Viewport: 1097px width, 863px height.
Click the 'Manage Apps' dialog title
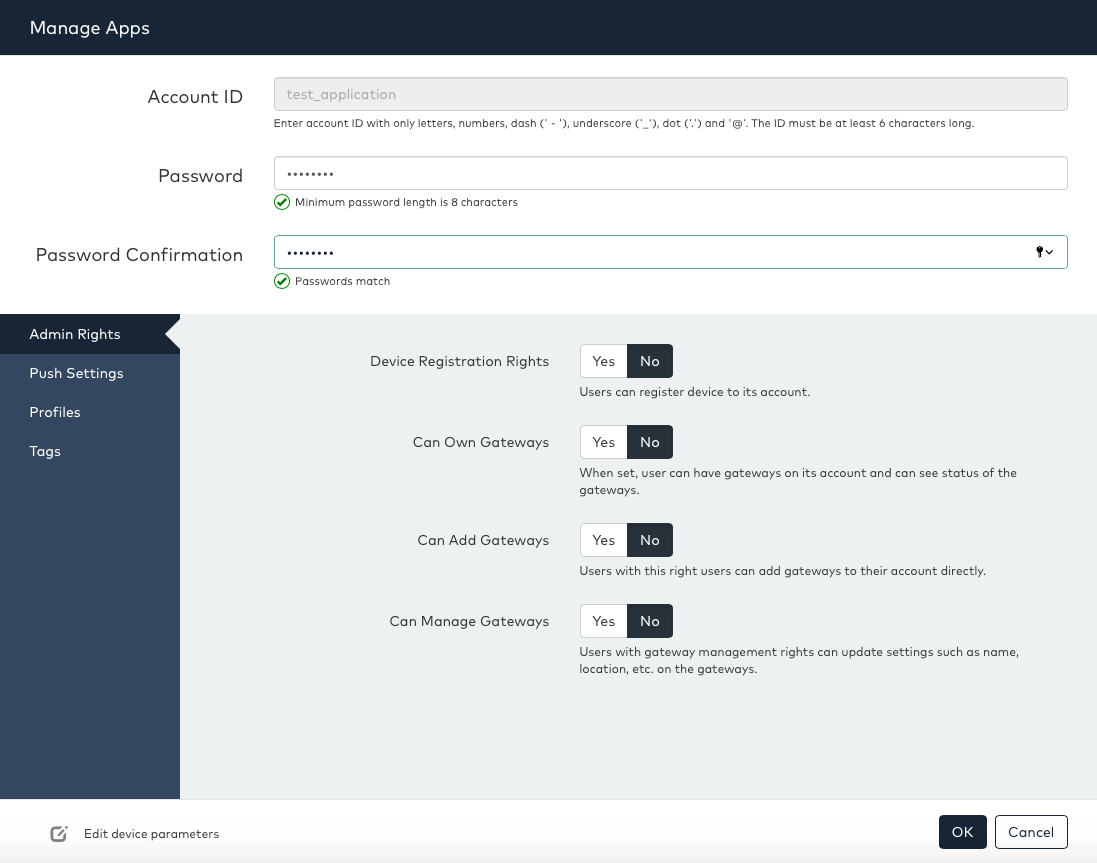pos(90,28)
